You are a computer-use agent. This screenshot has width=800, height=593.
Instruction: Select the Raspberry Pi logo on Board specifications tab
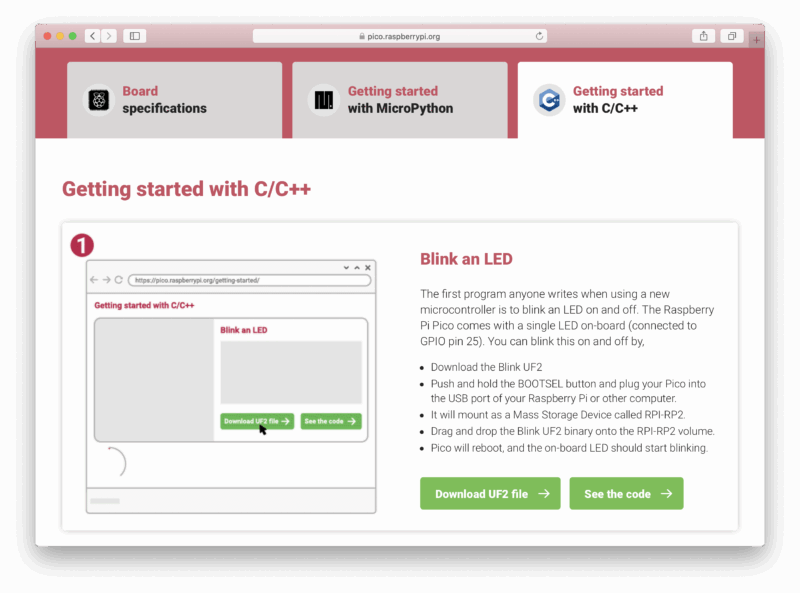click(98, 100)
